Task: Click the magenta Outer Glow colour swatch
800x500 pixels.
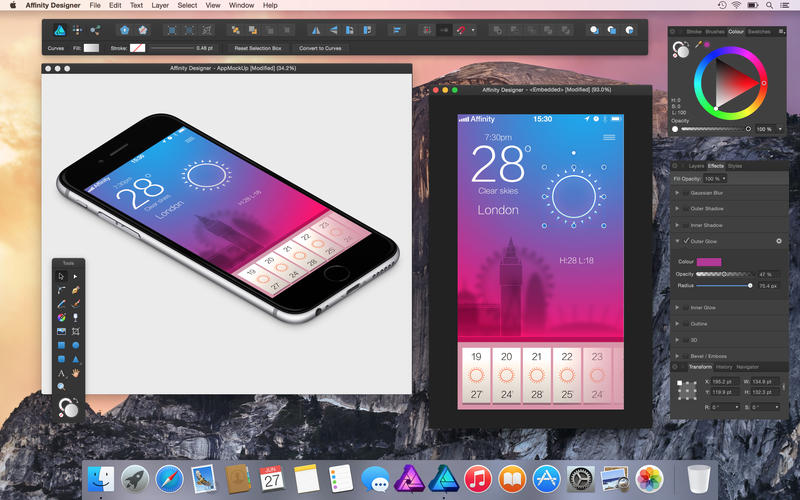Action: coord(709,262)
